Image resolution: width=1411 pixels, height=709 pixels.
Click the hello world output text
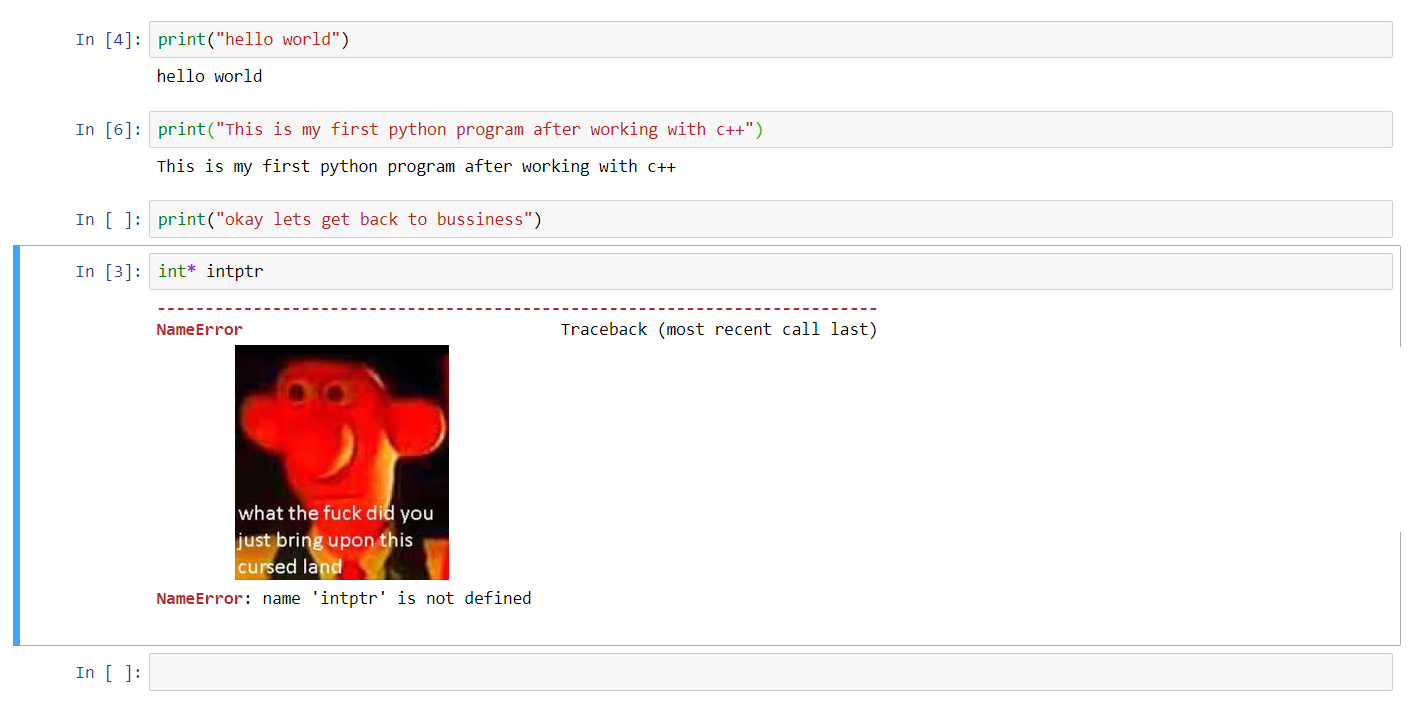pyautogui.click(x=210, y=76)
